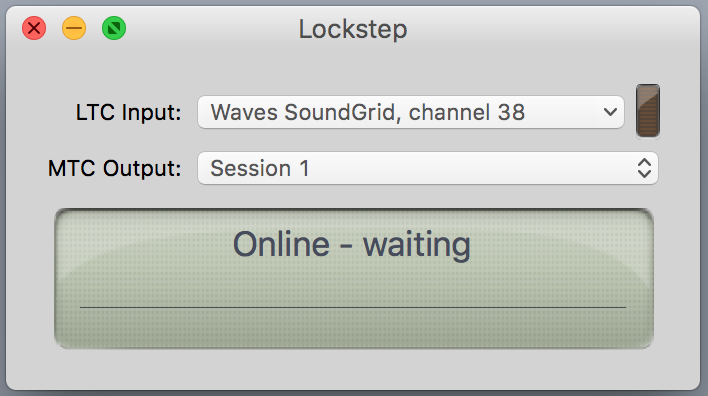The height and width of the screenshot is (396, 708).
Task: Select the Online - waiting status text
Action: click(x=351, y=244)
